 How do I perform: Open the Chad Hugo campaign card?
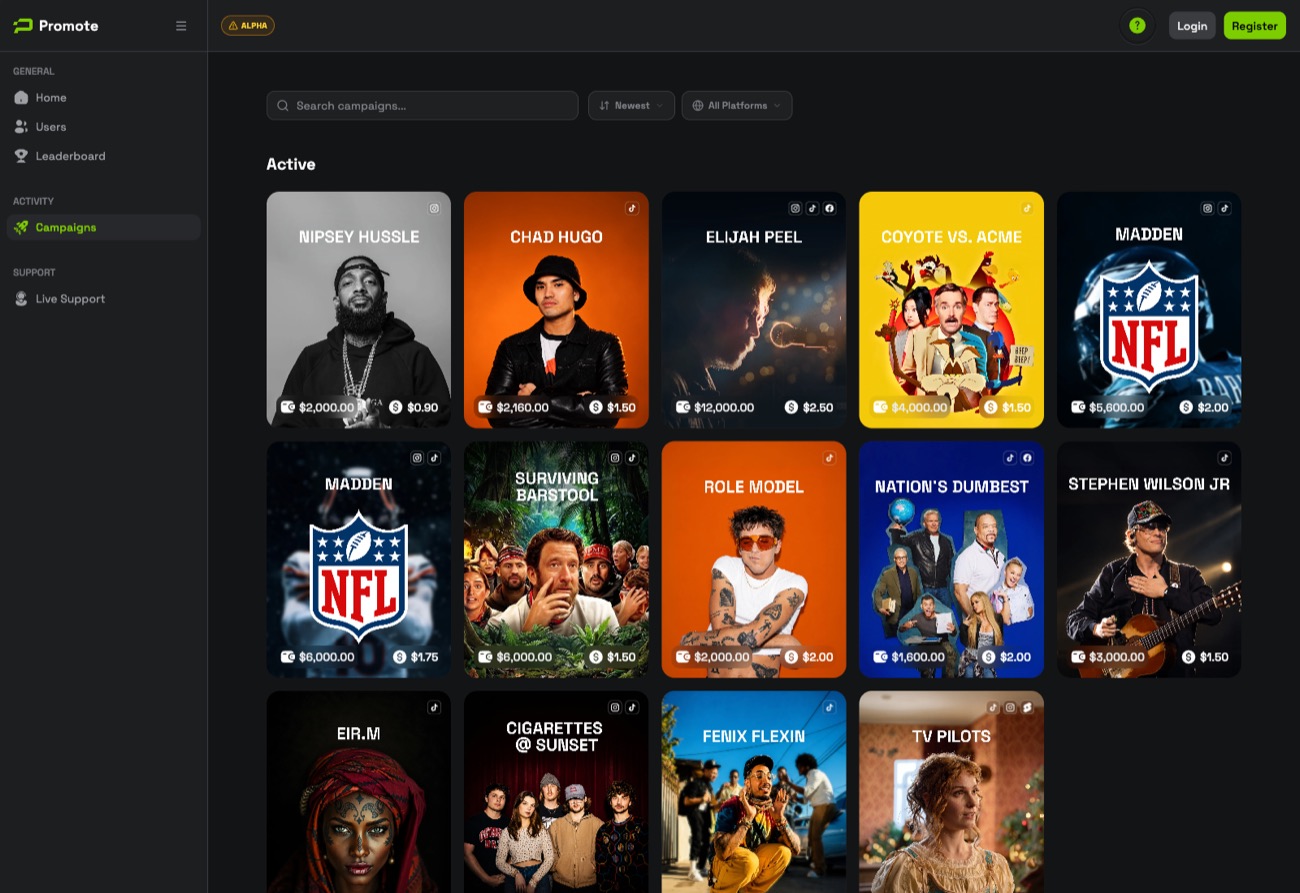click(x=556, y=310)
